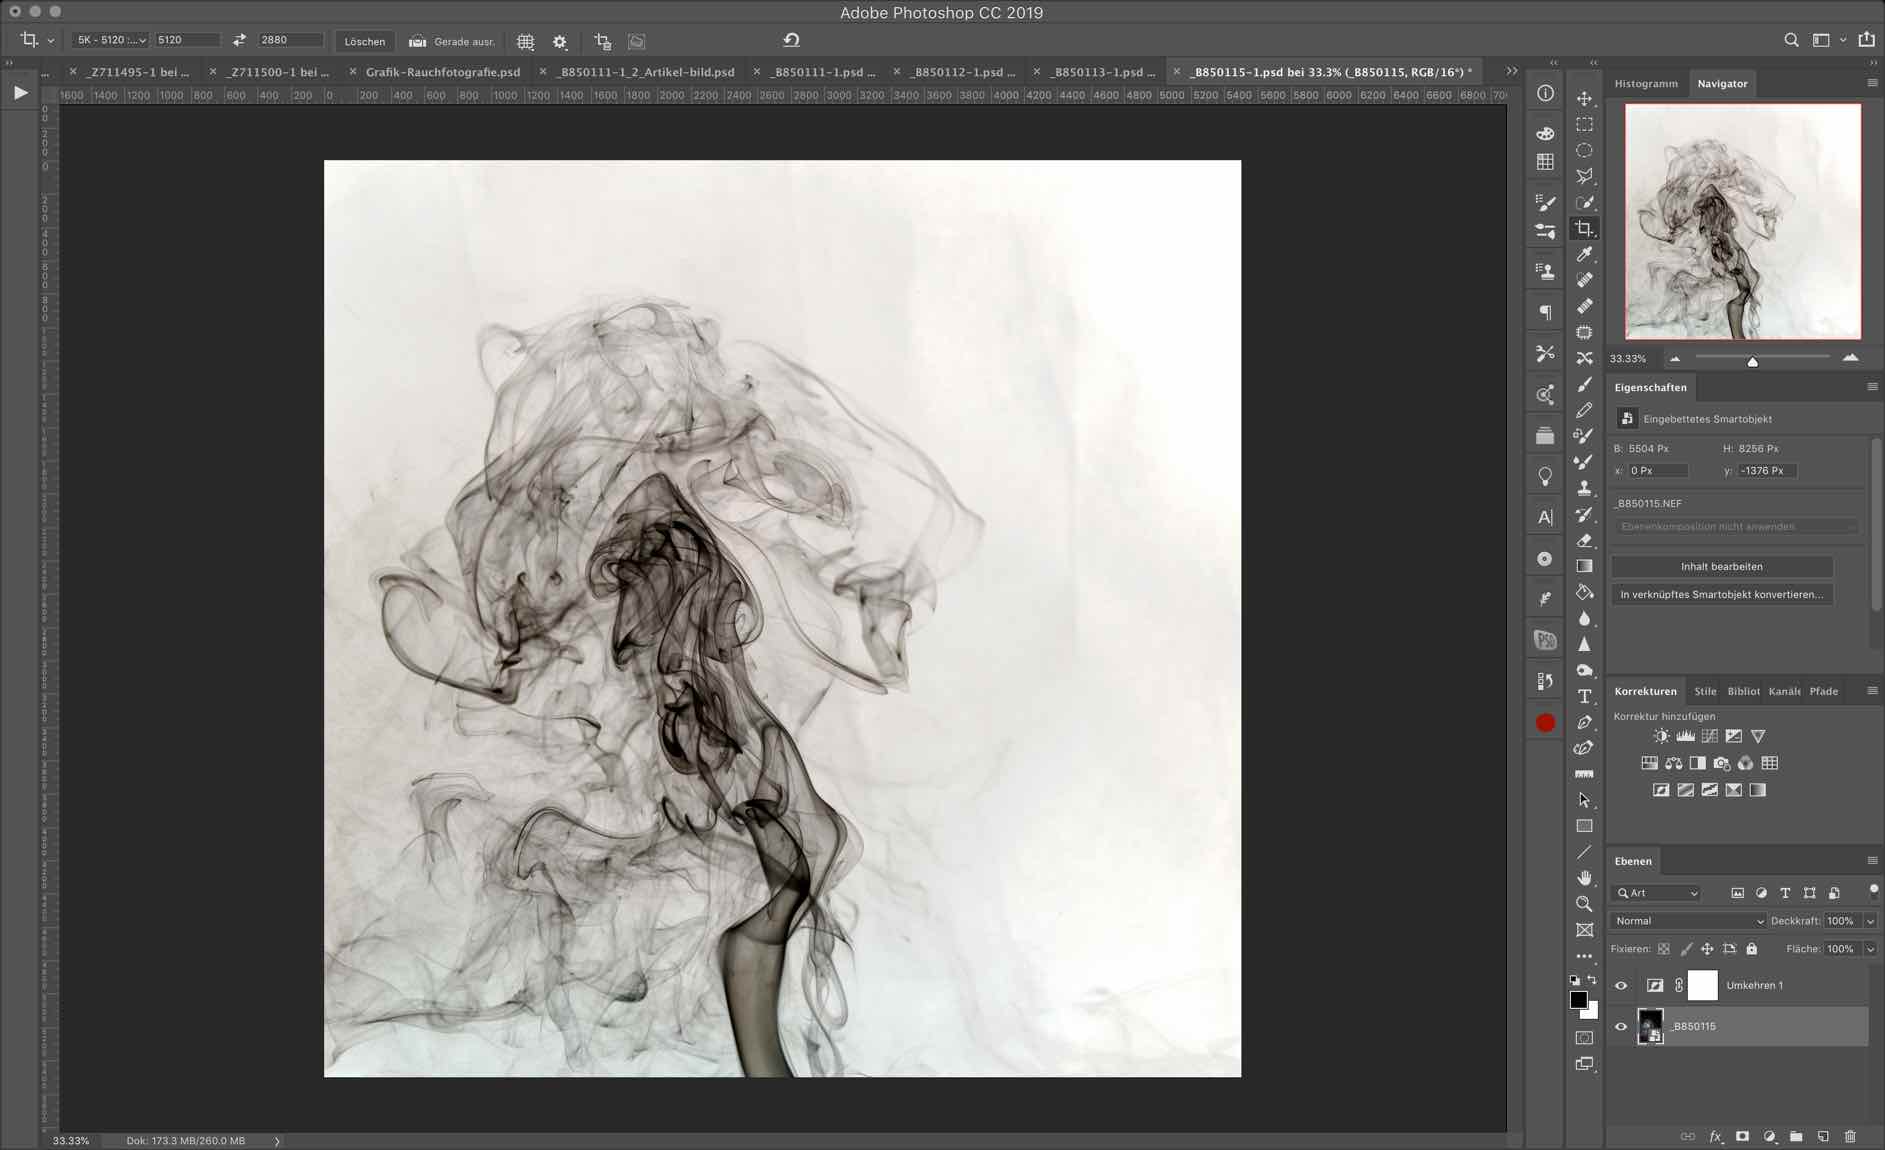1885x1150 pixels.
Task: Open the Info panel icon
Action: pos(1545,93)
